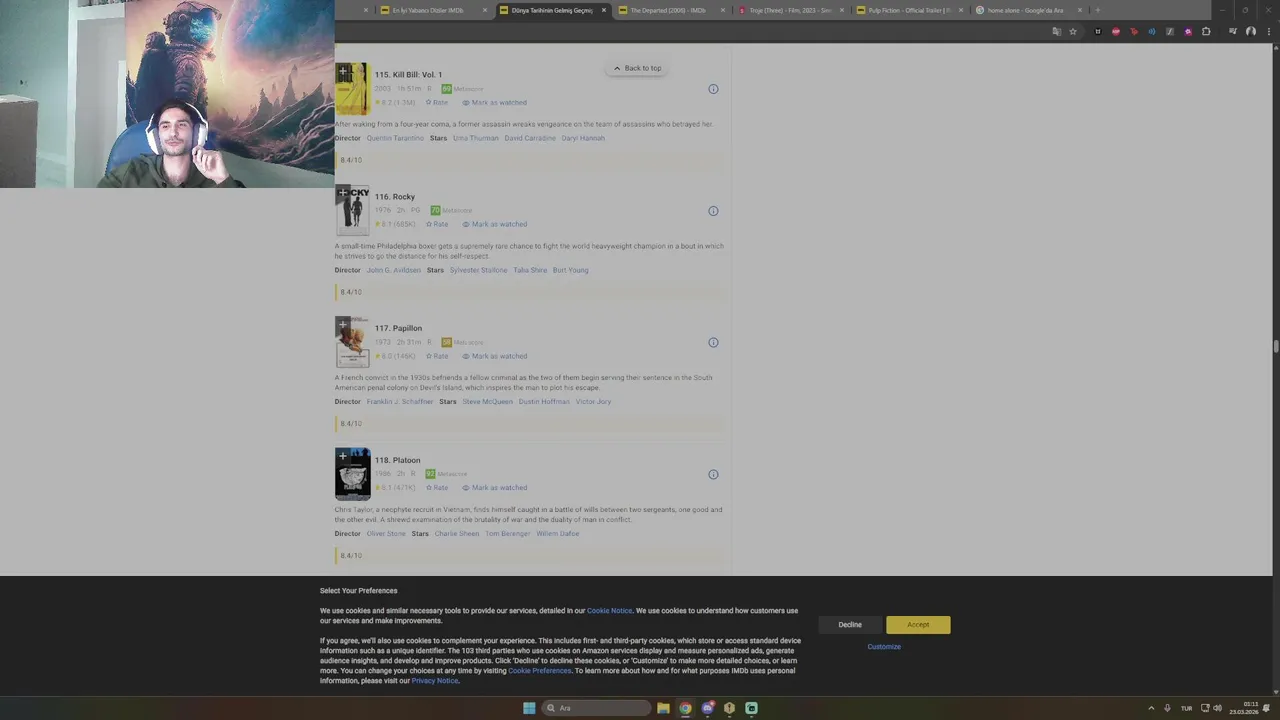
Task: Jump back to top of list
Action: pyautogui.click(x=637, y=68)
